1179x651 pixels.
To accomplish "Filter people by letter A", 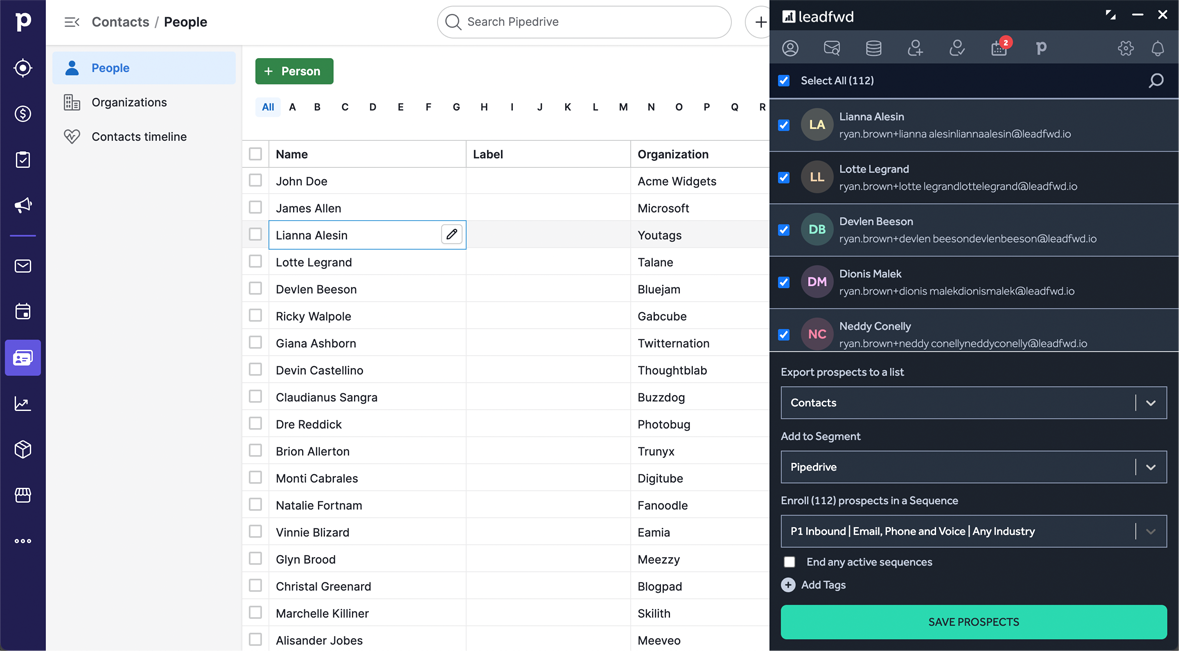I will click(x=292, y=107).
